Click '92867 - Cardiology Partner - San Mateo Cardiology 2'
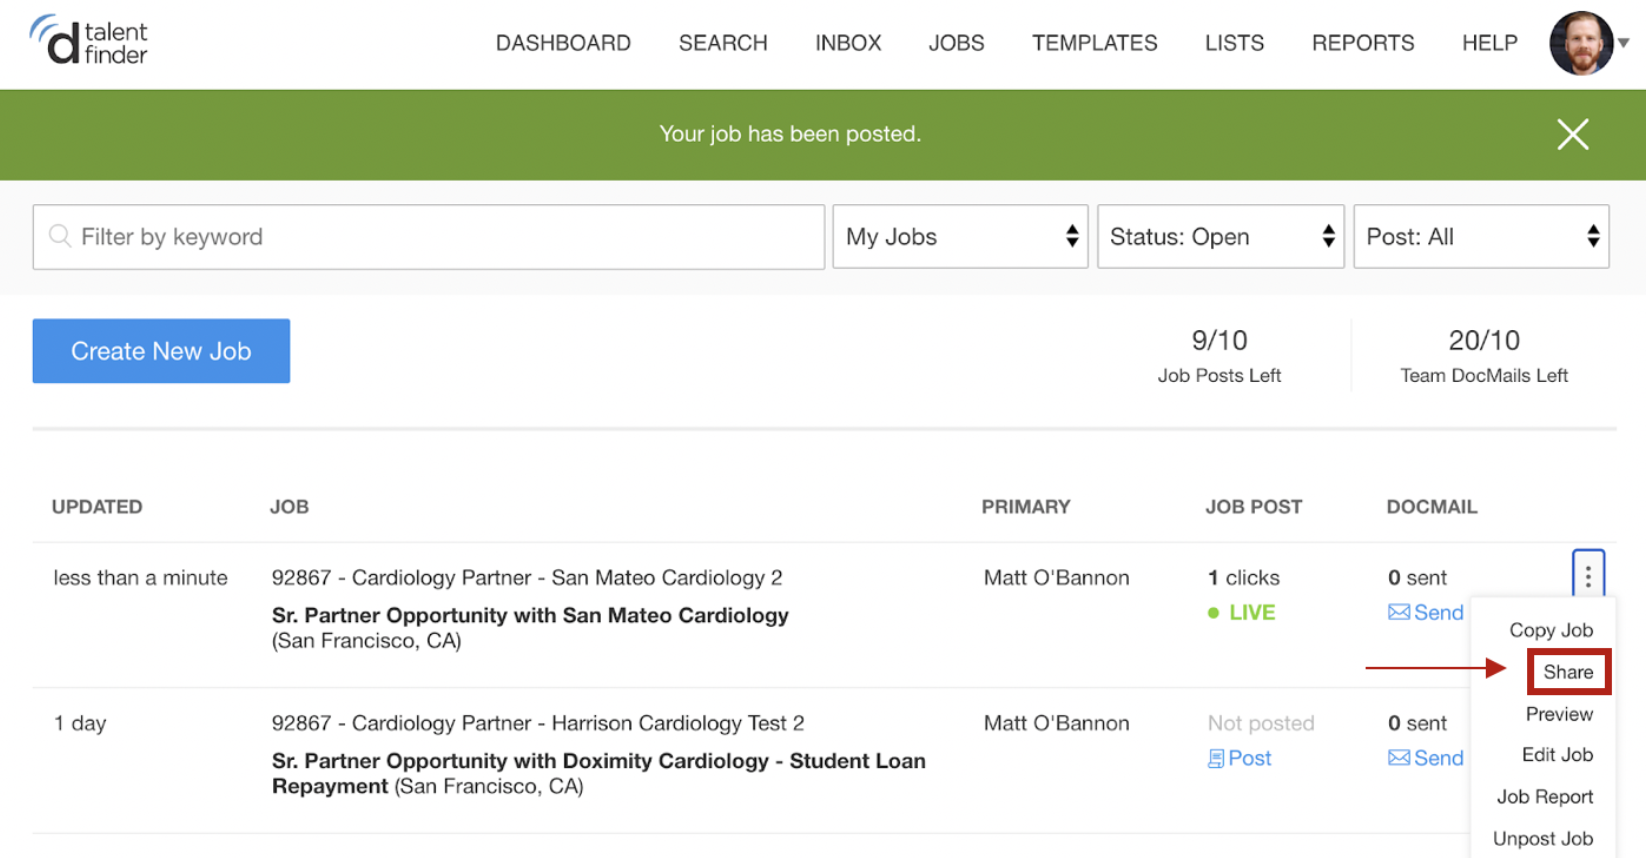Screen dimensions: 1646x858 click(527, 578)
